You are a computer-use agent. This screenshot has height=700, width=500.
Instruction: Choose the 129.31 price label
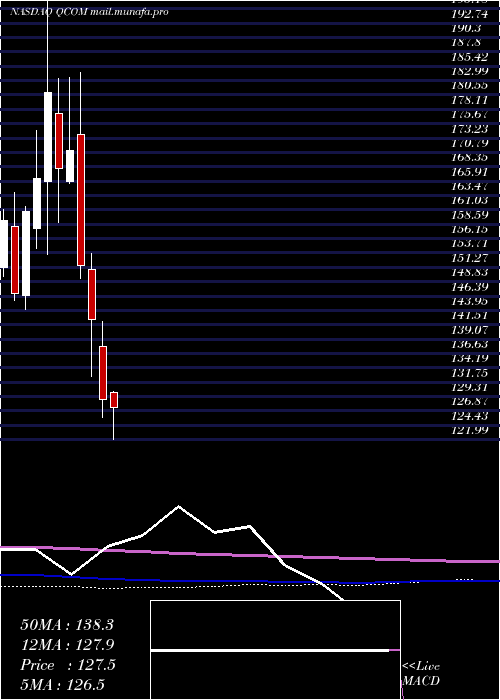coord(470,387)
